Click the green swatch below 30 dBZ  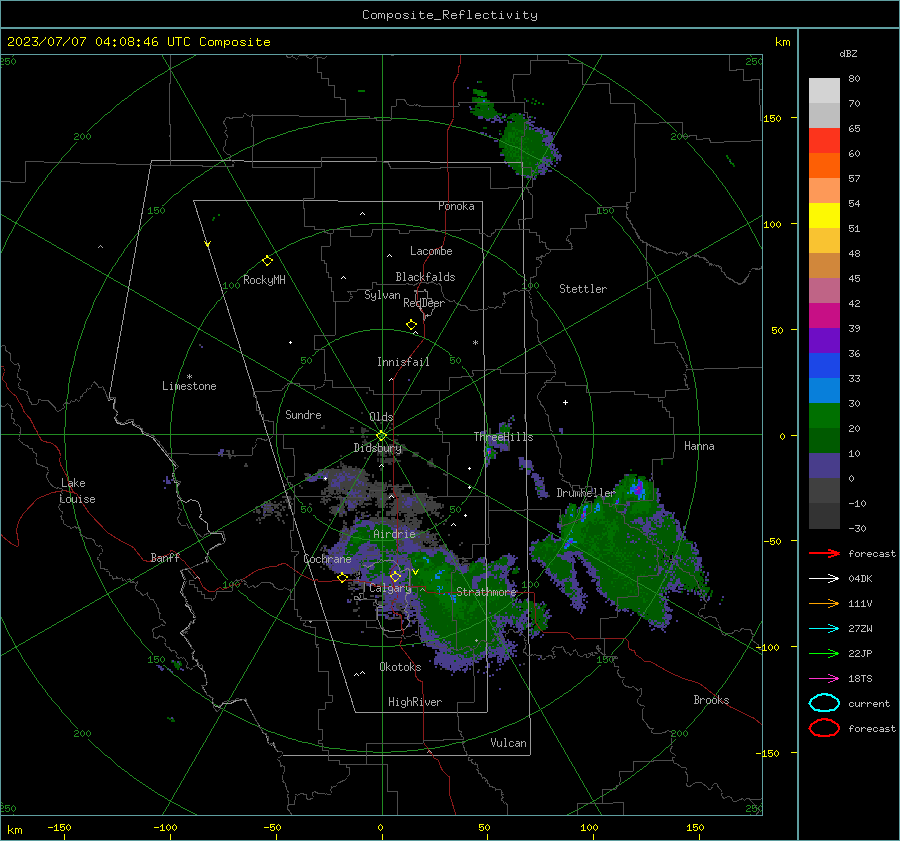(824, 416)
